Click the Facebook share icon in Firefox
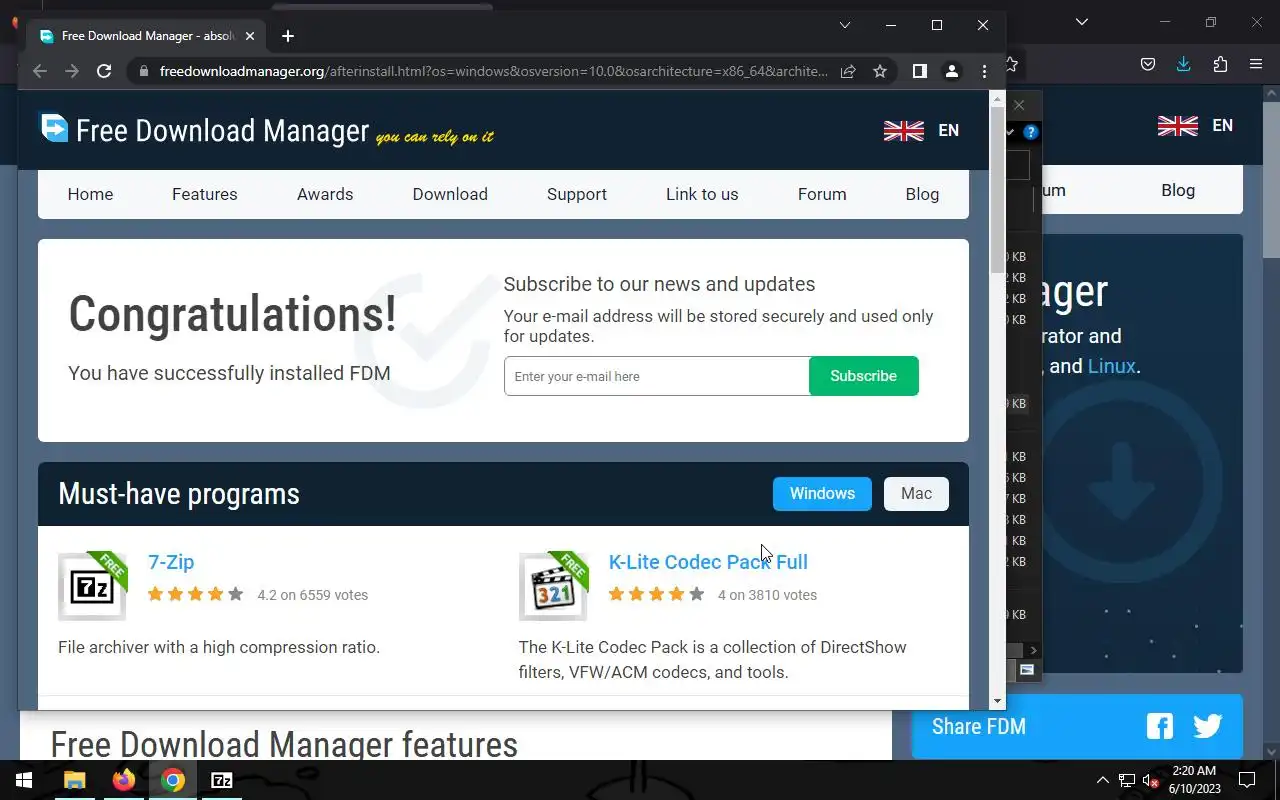1280x800 pixels. point(1160,726)
